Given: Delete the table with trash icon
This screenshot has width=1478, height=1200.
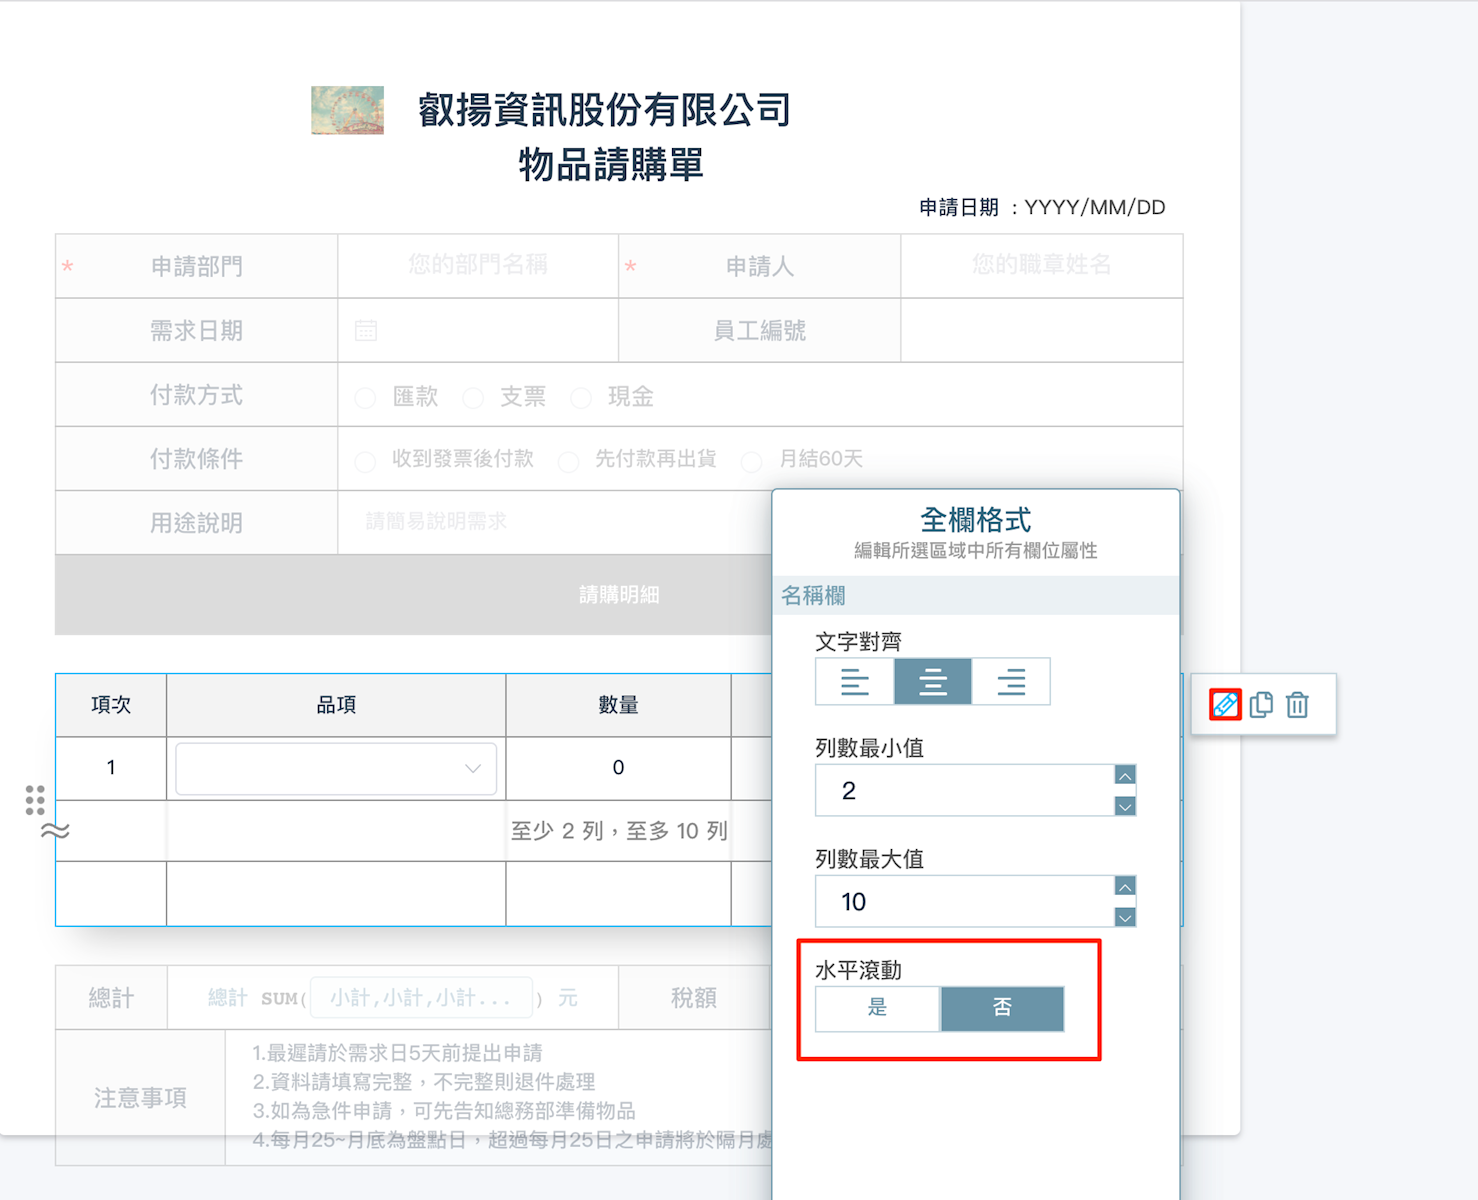Looking at the screenshot, I should (1297, 705).
